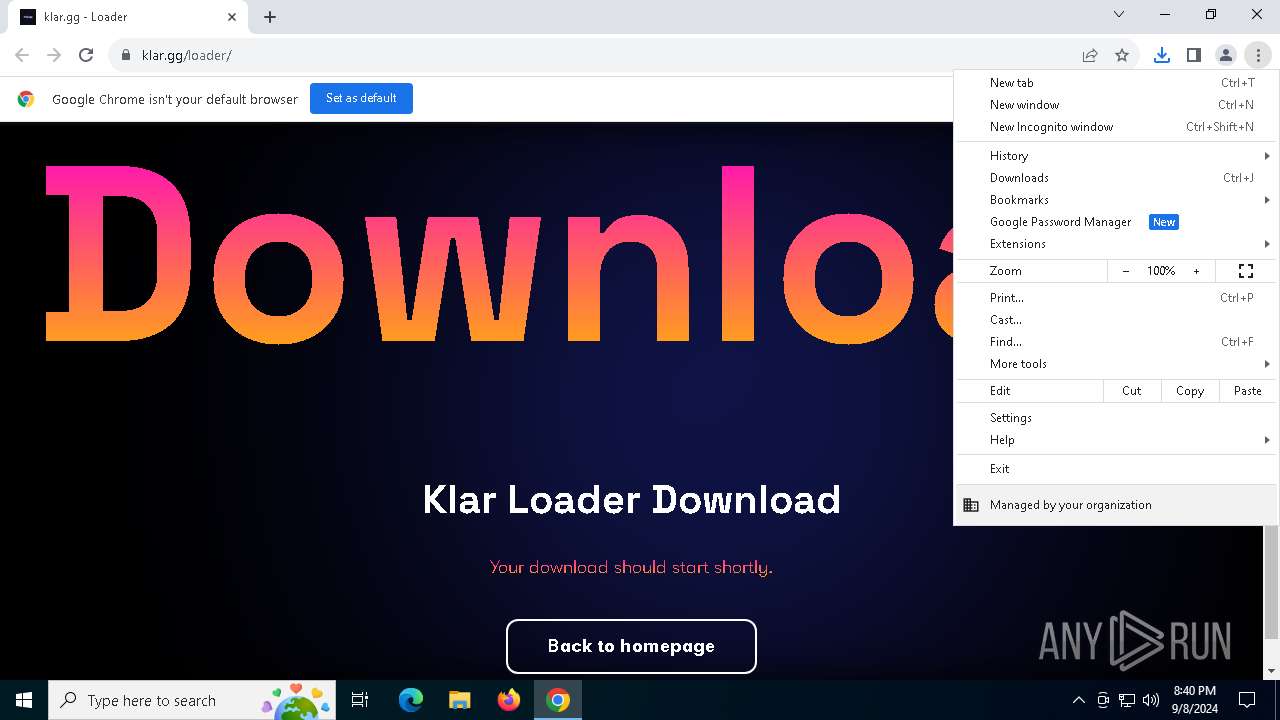
Task: Expand the Help submenu
Action: point(1115,440)
